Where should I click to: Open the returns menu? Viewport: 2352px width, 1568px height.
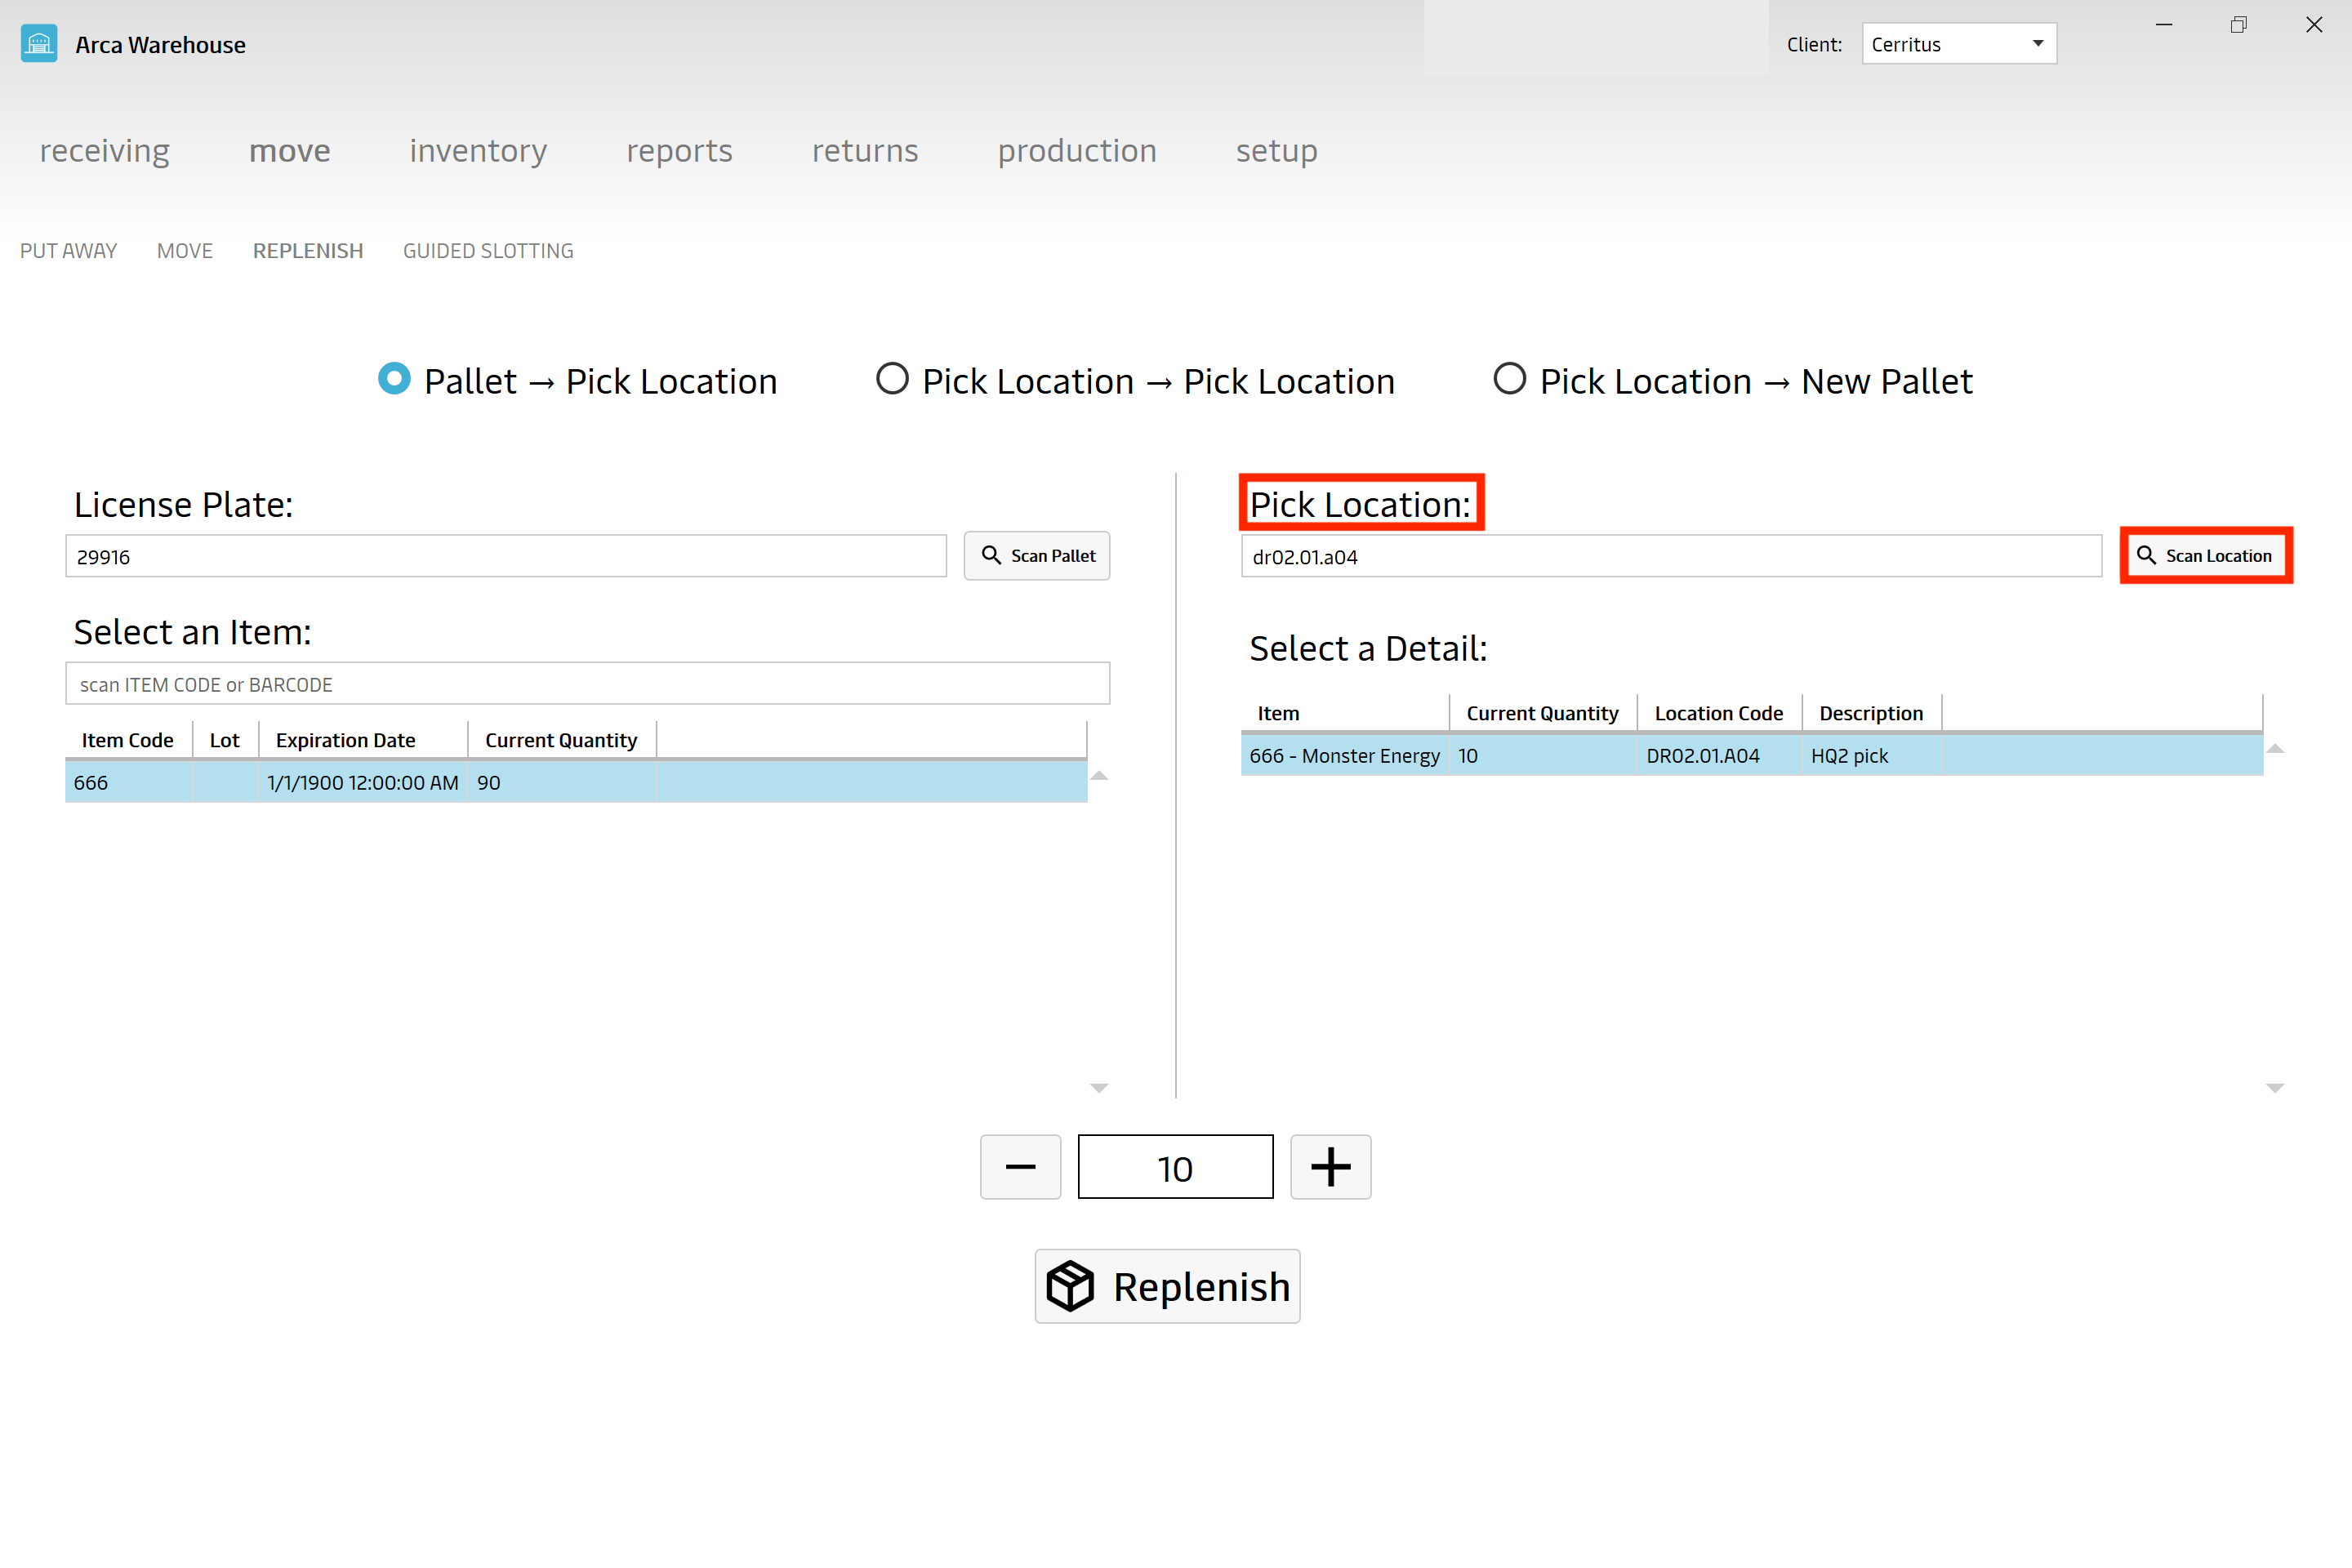(x=865, y=151)
